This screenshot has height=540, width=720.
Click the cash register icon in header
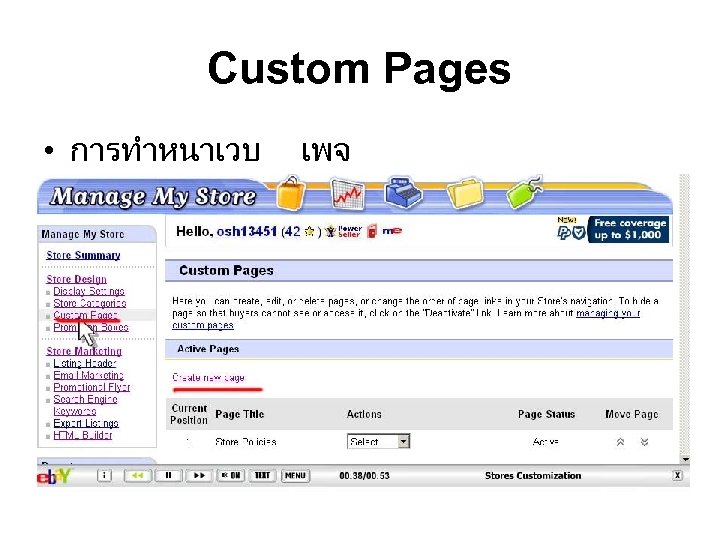(403, 191)
